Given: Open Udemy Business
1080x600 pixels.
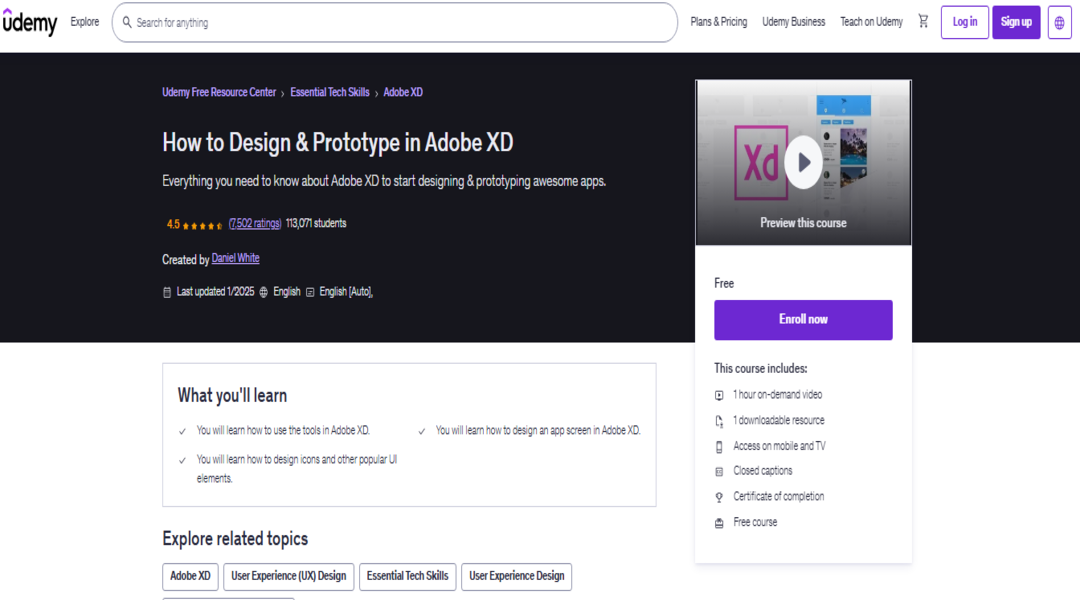Looking at the screenshot, I should pos(793,22).
